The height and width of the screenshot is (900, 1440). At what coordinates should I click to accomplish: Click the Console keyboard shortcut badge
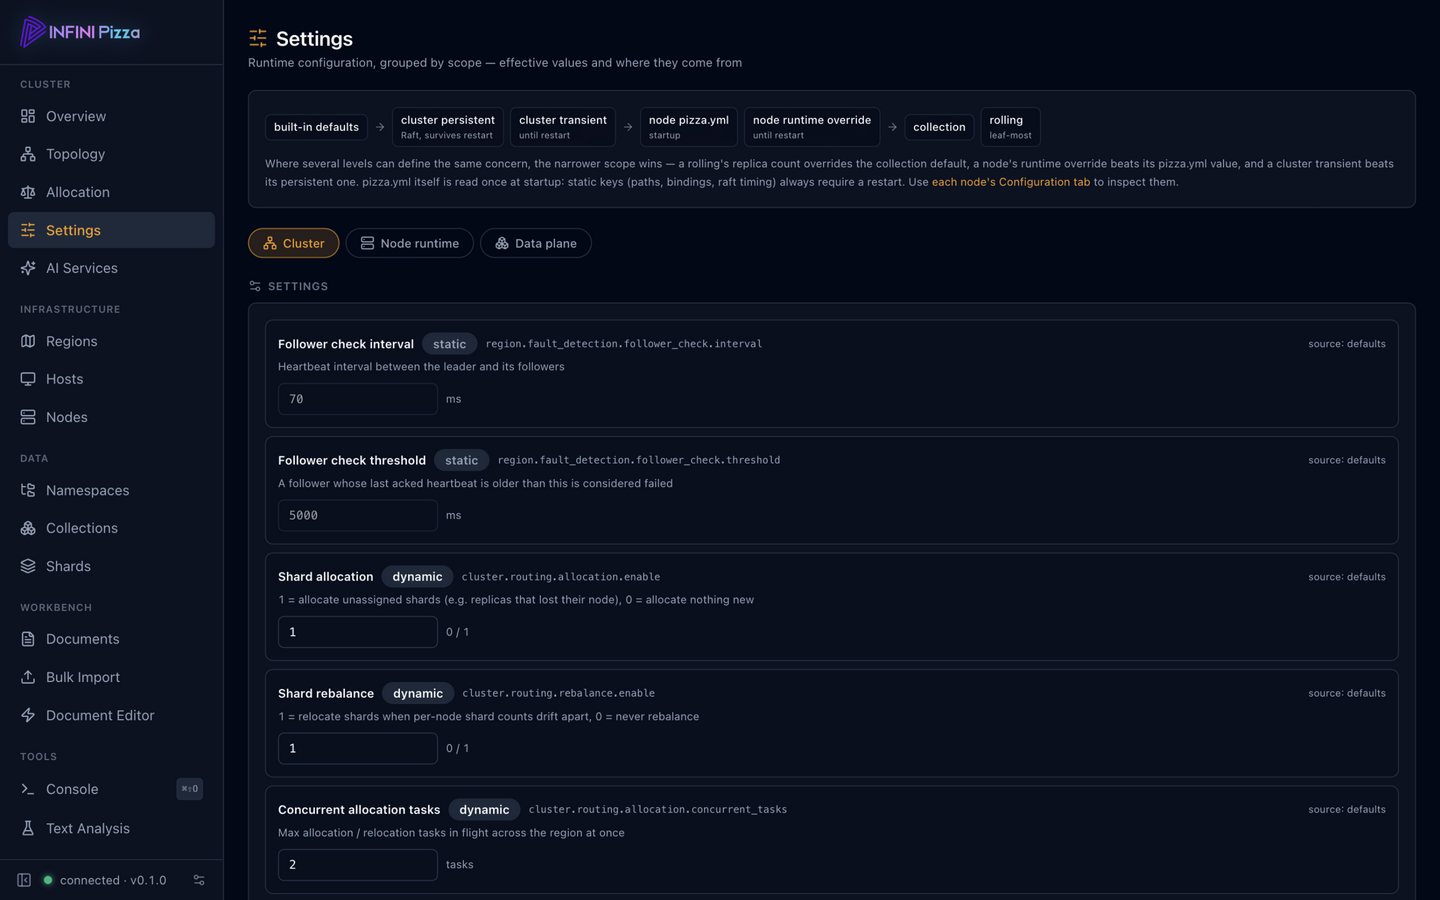(190, 789)
